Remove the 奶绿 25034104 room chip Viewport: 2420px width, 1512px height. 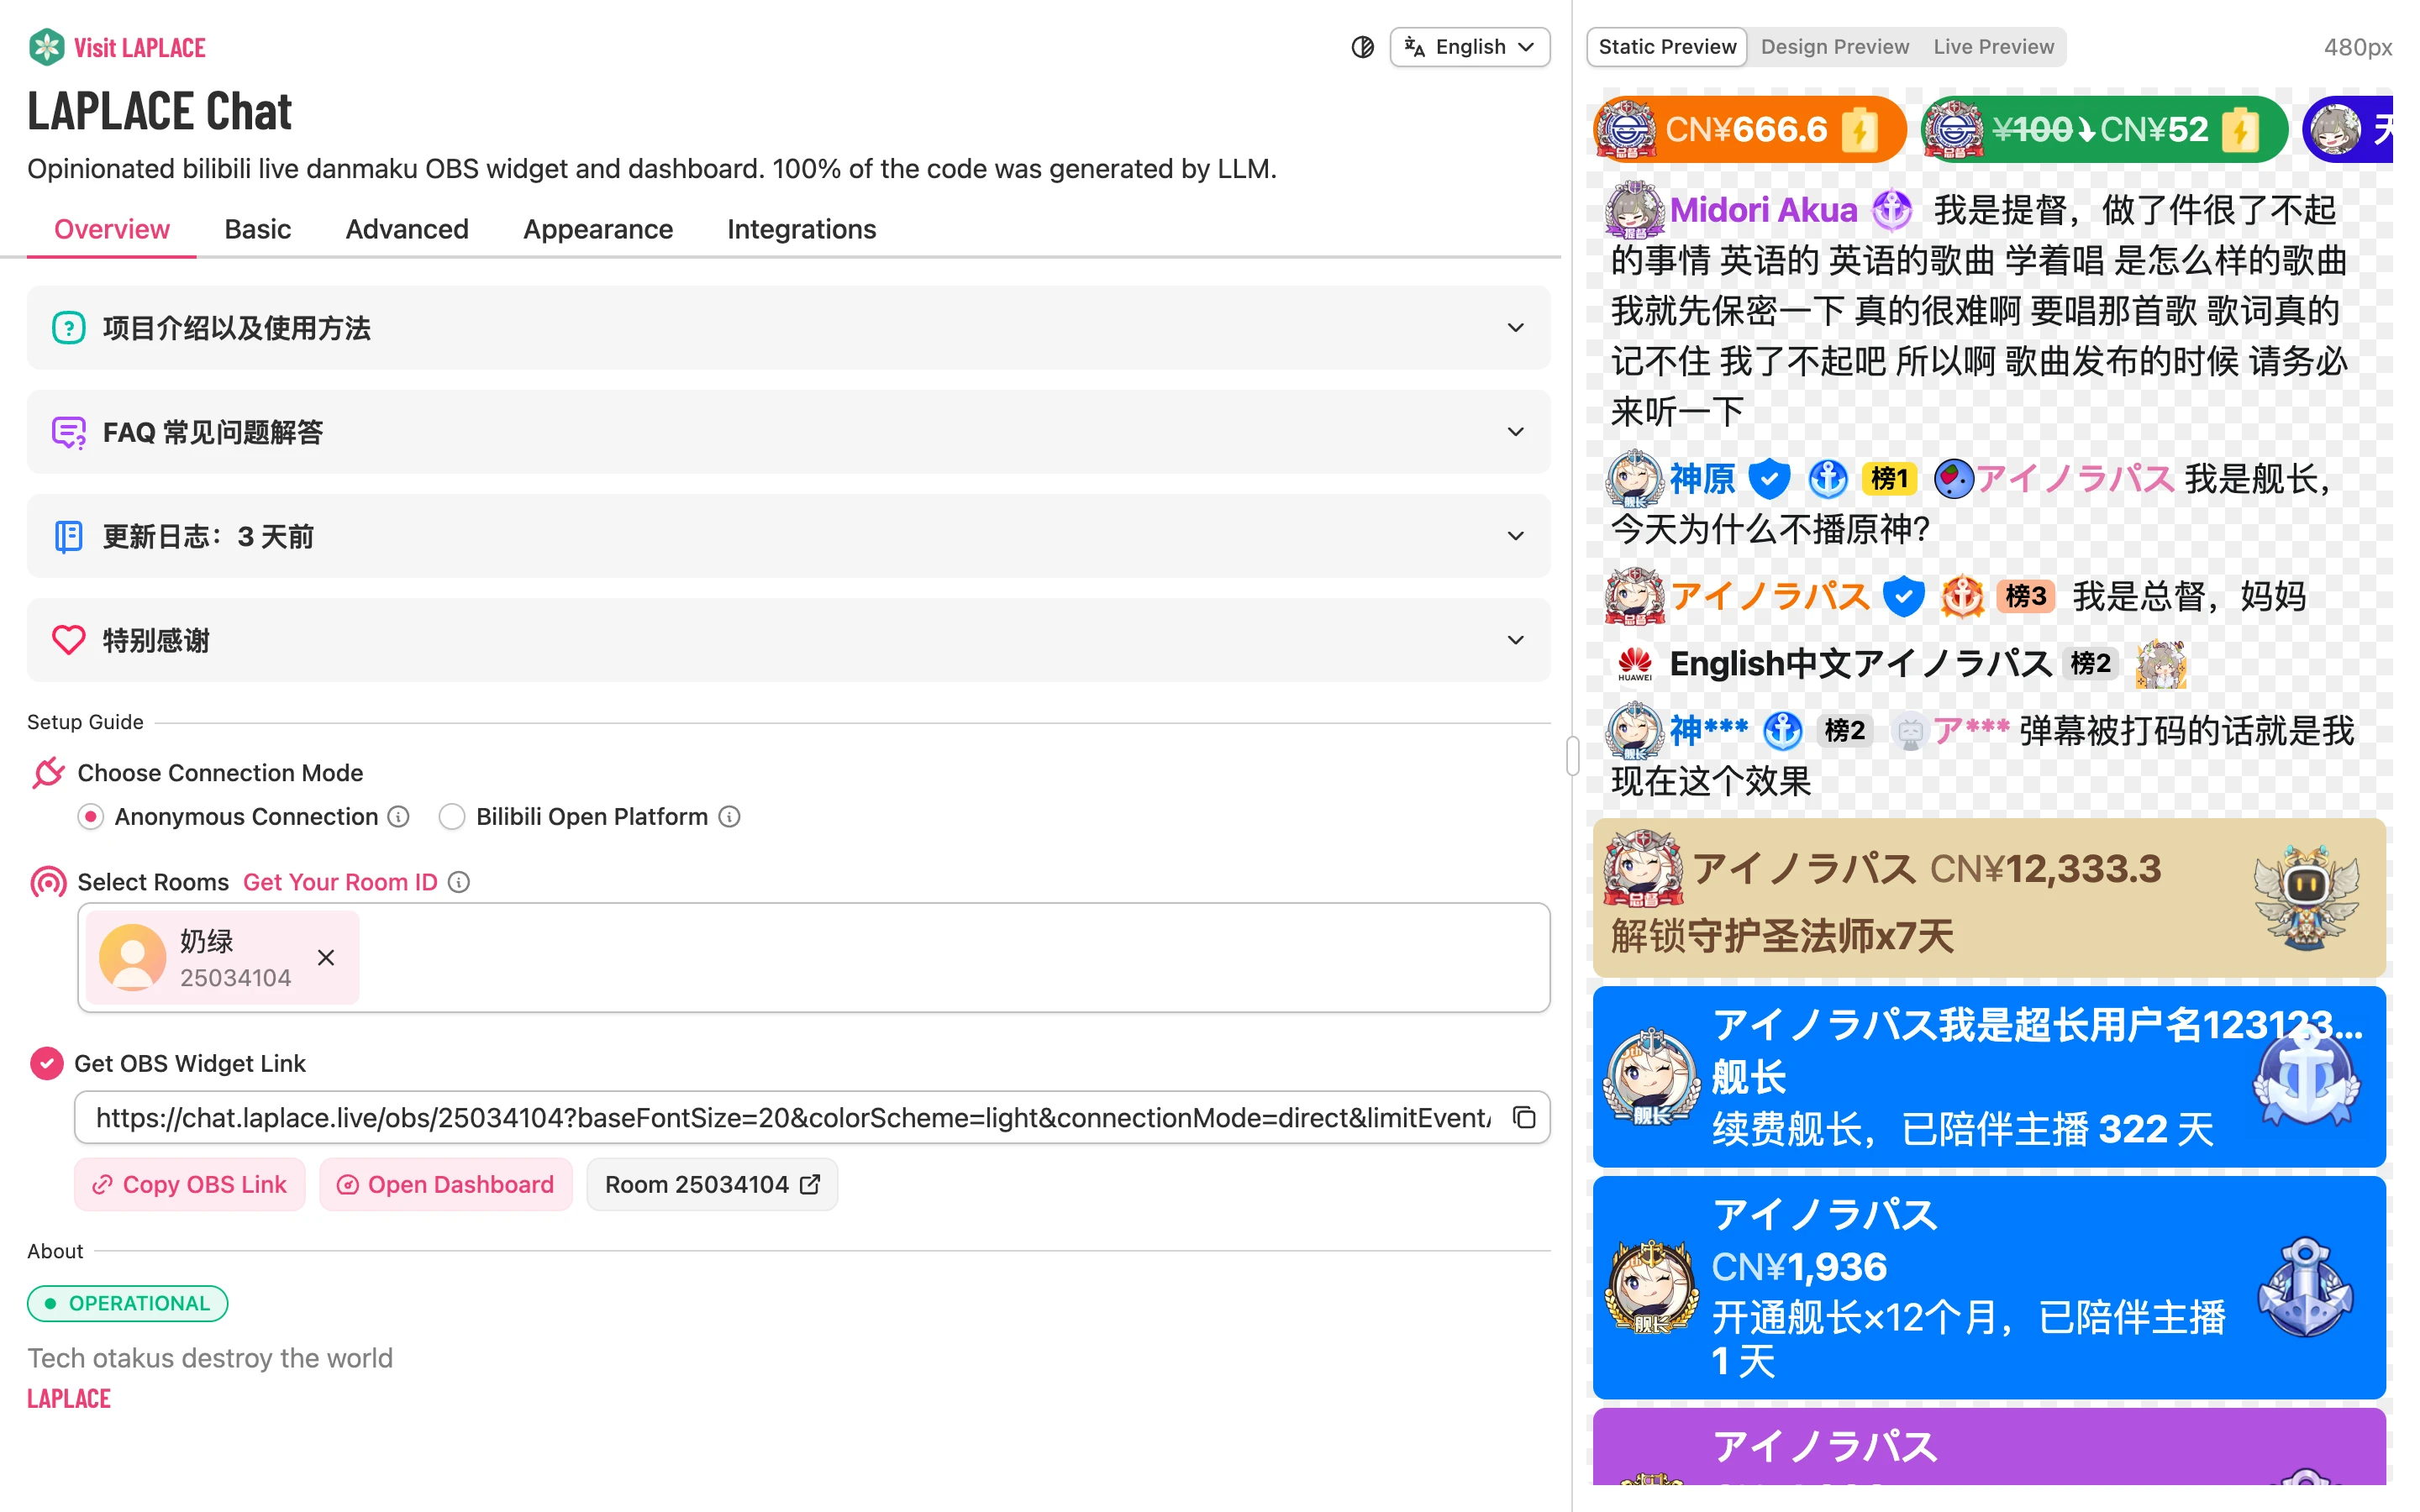[325, 957]
